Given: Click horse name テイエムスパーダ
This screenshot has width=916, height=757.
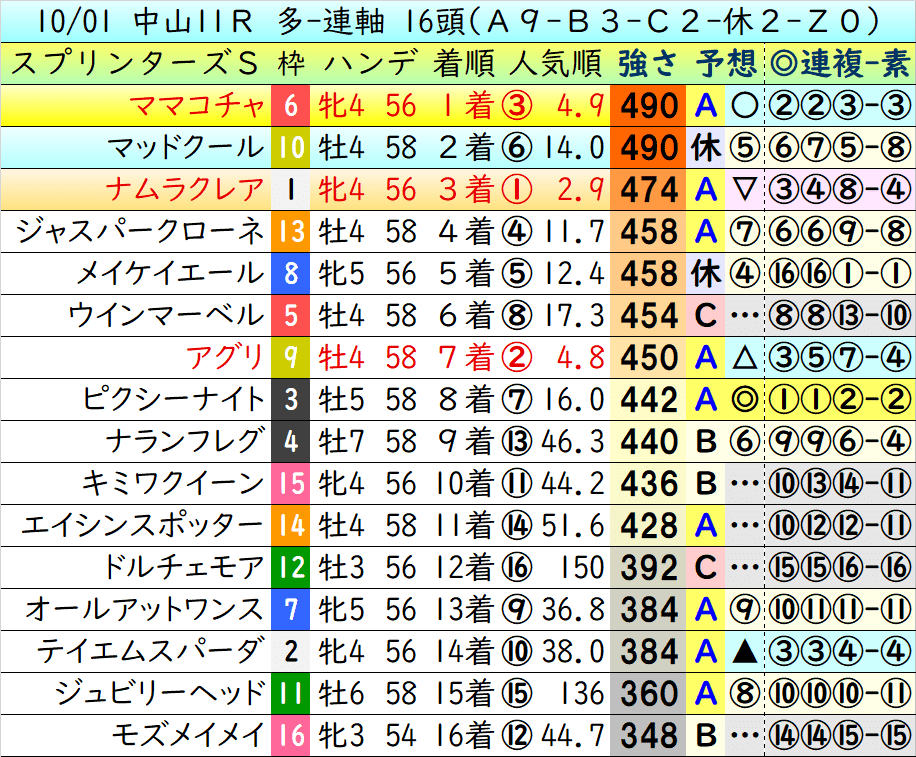Looking at the screenshot, I should coord(151,652).
